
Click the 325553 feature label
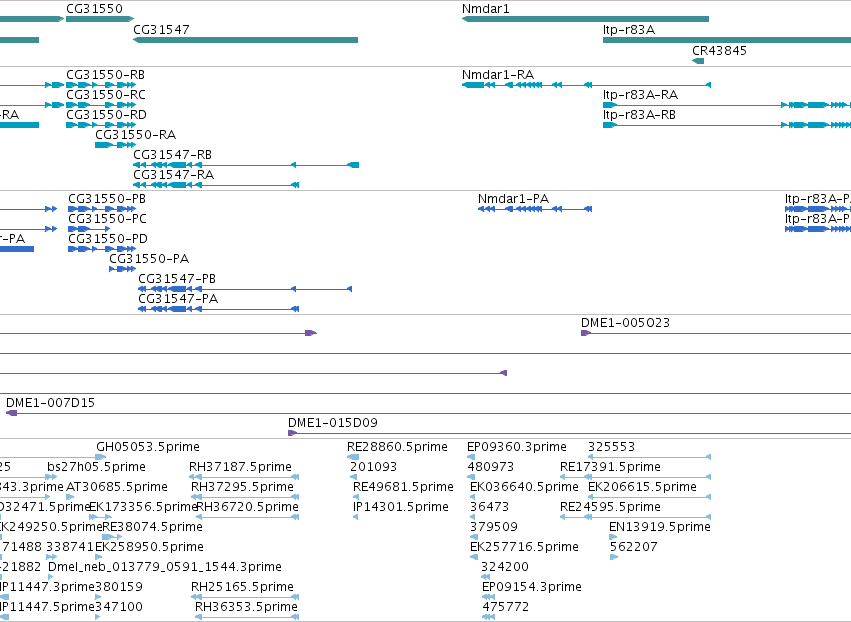612,447
